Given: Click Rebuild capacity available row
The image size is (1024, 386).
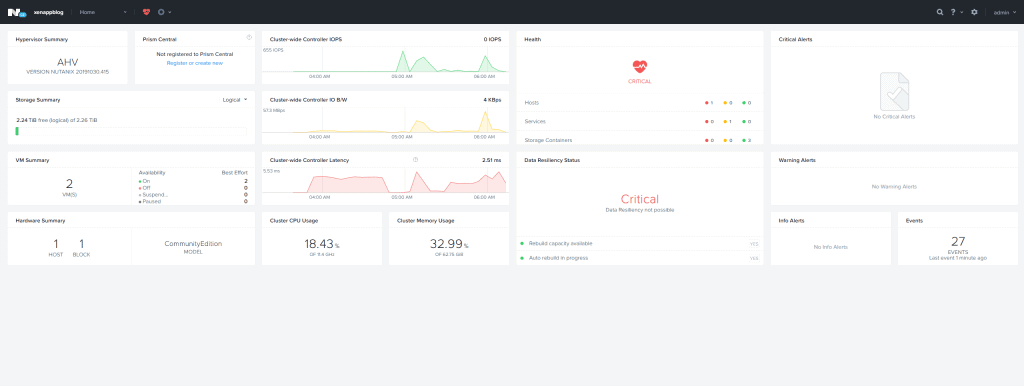Looking at the screenshot, I should (640, 243).
